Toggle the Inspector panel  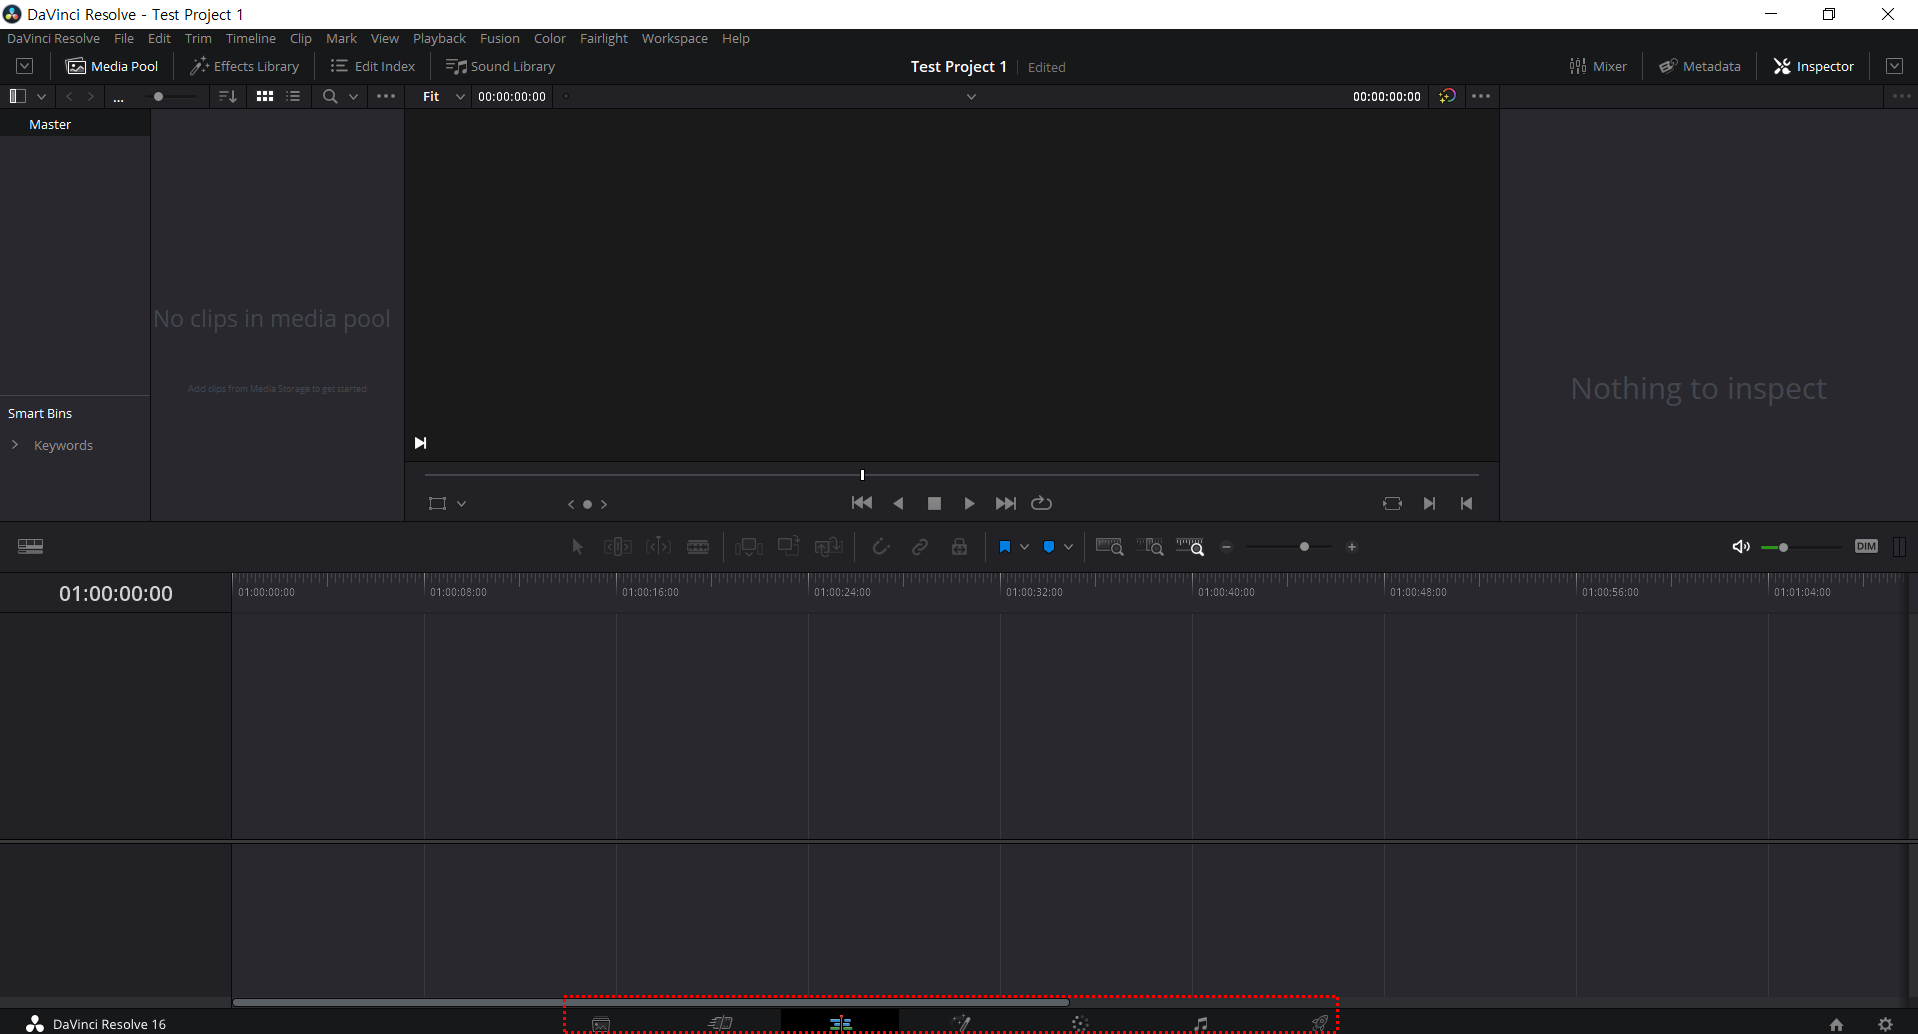coord(1814,66)
